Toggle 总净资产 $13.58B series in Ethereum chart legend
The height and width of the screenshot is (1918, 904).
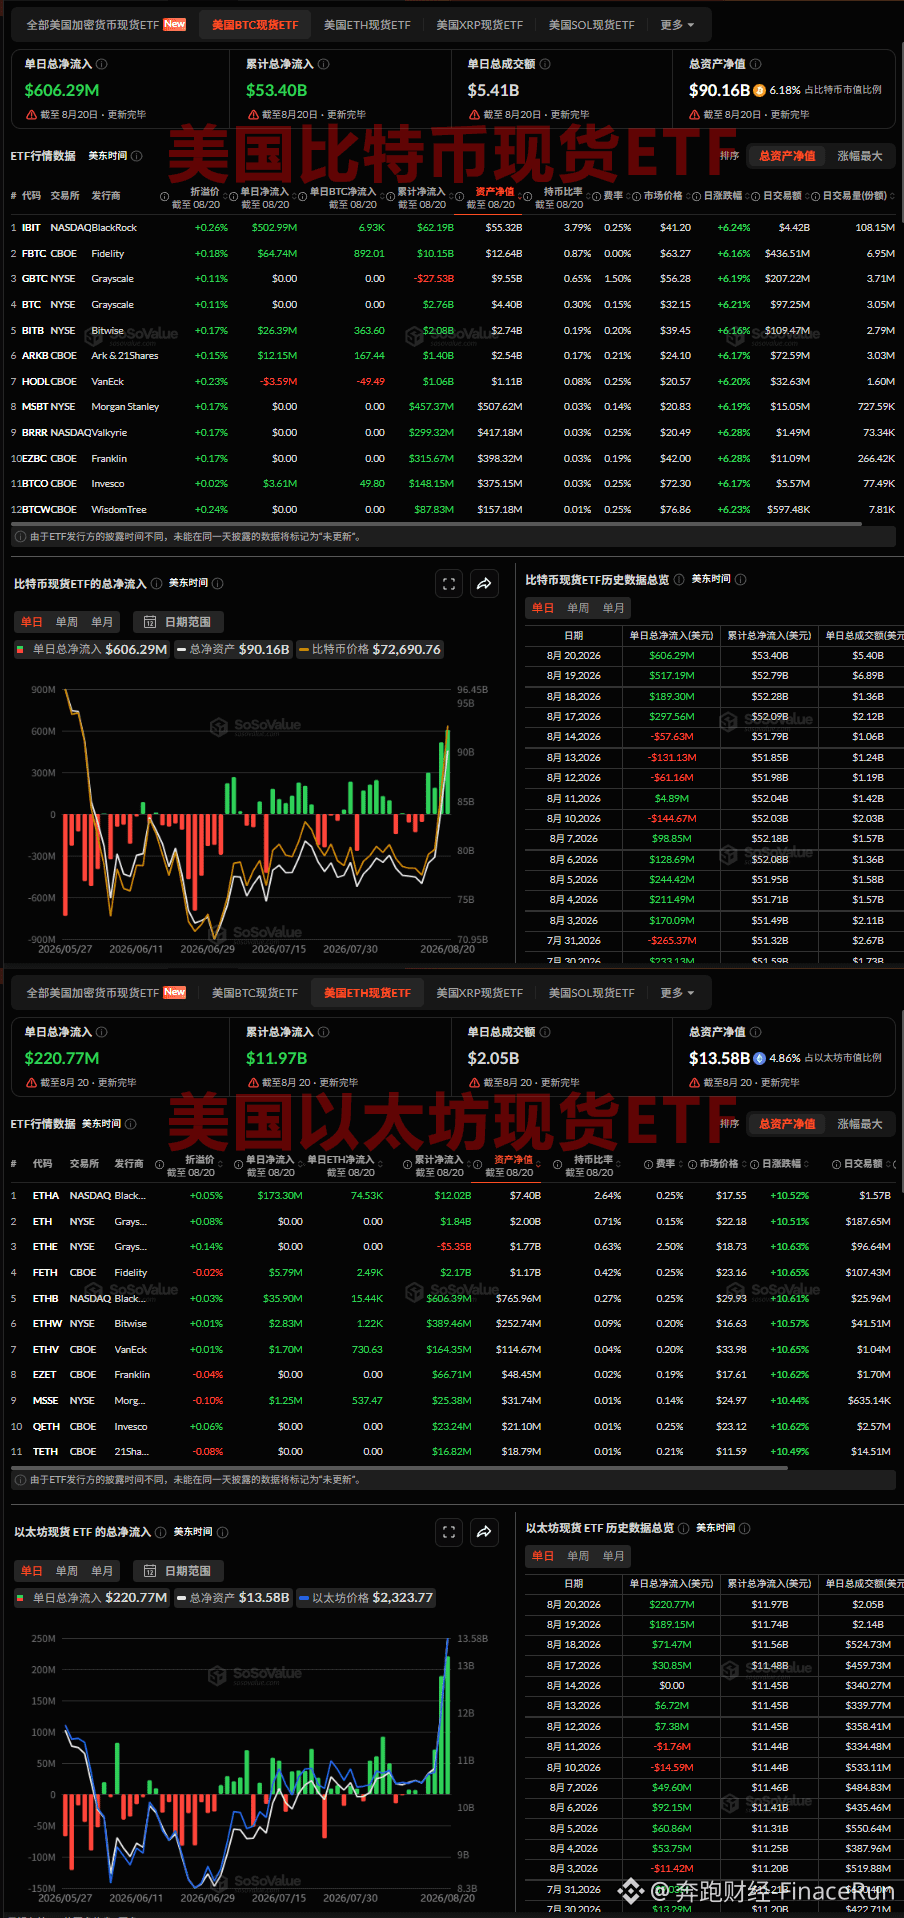[x=233, y=1598]
